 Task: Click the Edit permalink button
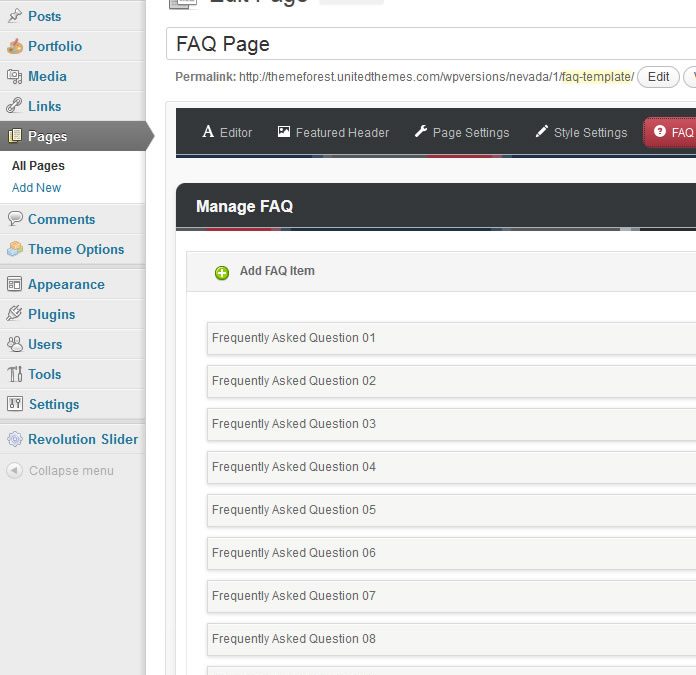click(x=658, y=77)
